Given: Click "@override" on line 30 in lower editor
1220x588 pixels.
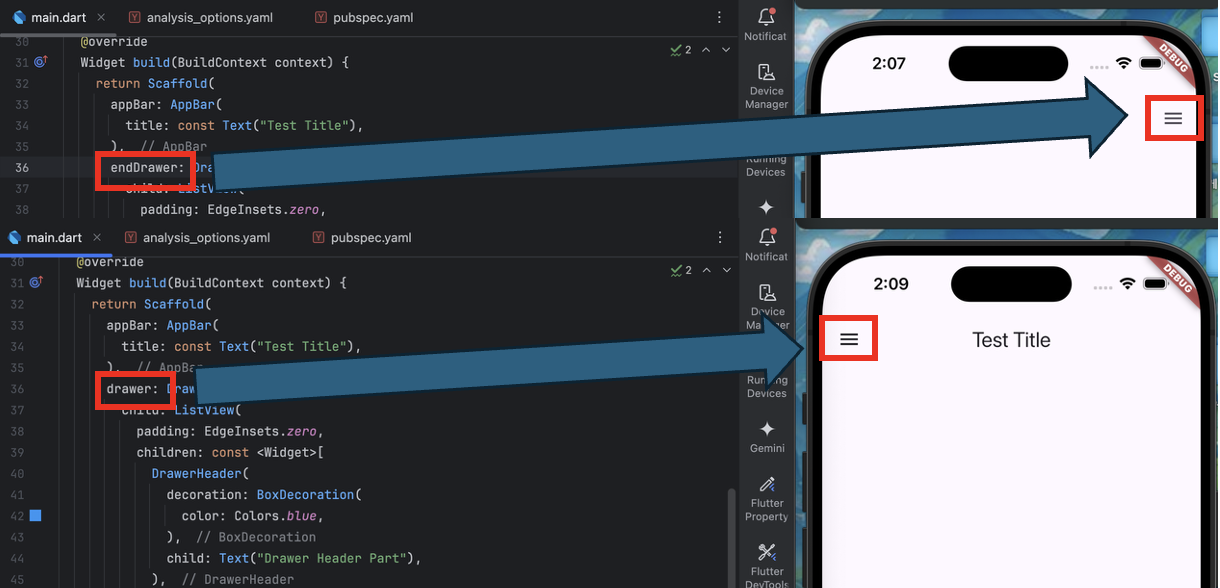Looking at the screenshot, I should click(111, 262).
